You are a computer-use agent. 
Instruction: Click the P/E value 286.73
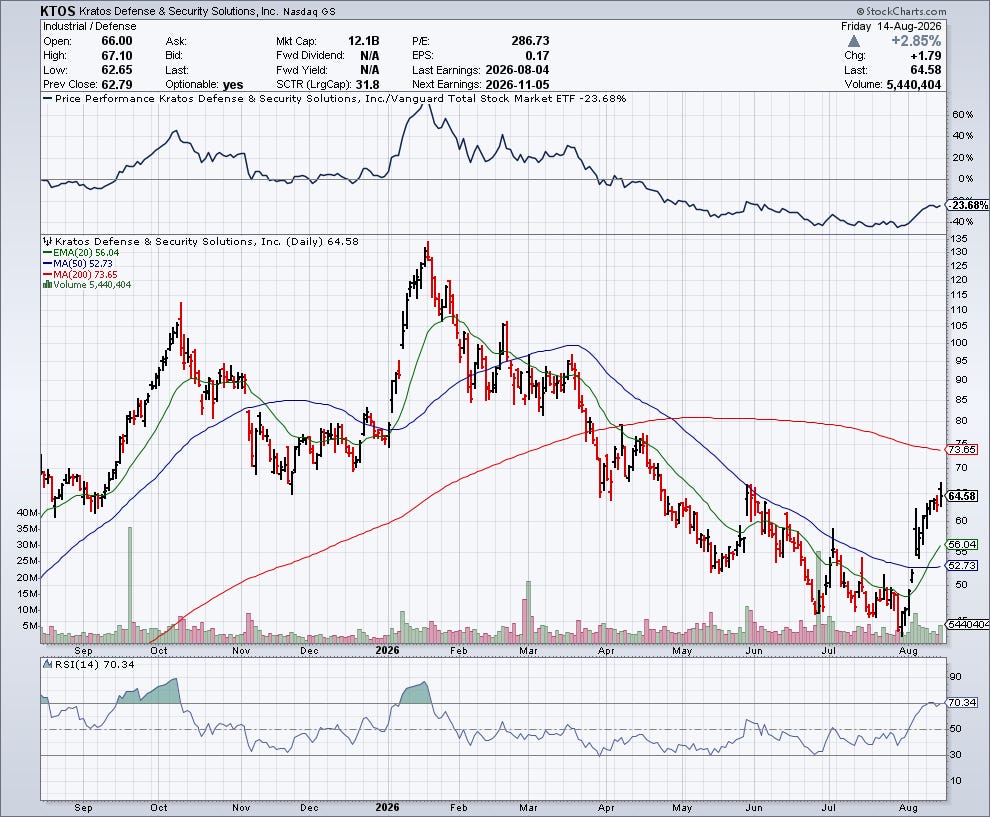coord(530,41)
